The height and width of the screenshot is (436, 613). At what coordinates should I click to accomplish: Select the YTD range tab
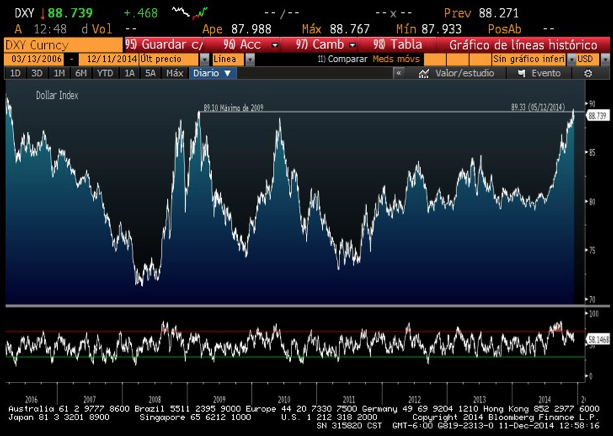(105, 73)
